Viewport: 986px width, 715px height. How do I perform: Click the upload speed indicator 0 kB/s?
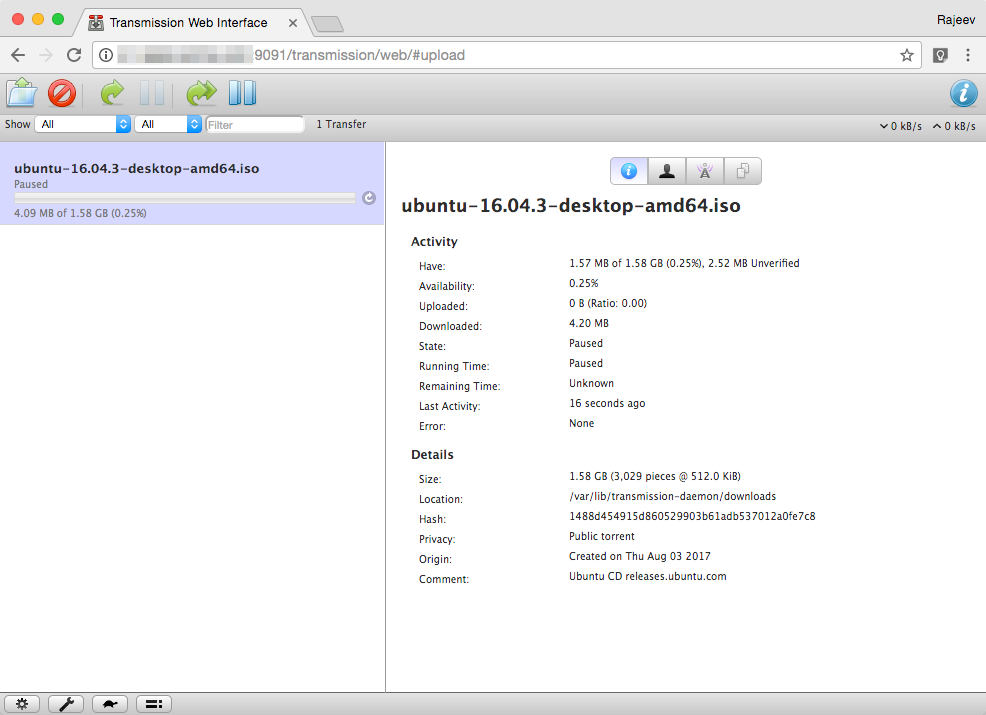tap(955, 126)
